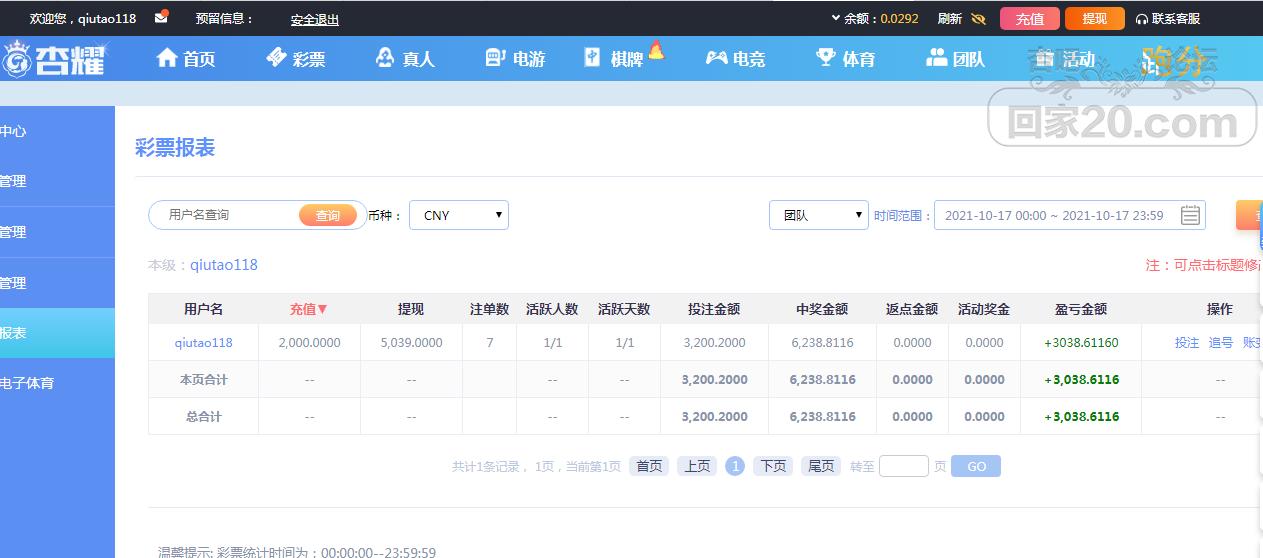Open the 真人 live casino menu
Viewport: 1263px width, 558px height.
(x=405, y=58)
